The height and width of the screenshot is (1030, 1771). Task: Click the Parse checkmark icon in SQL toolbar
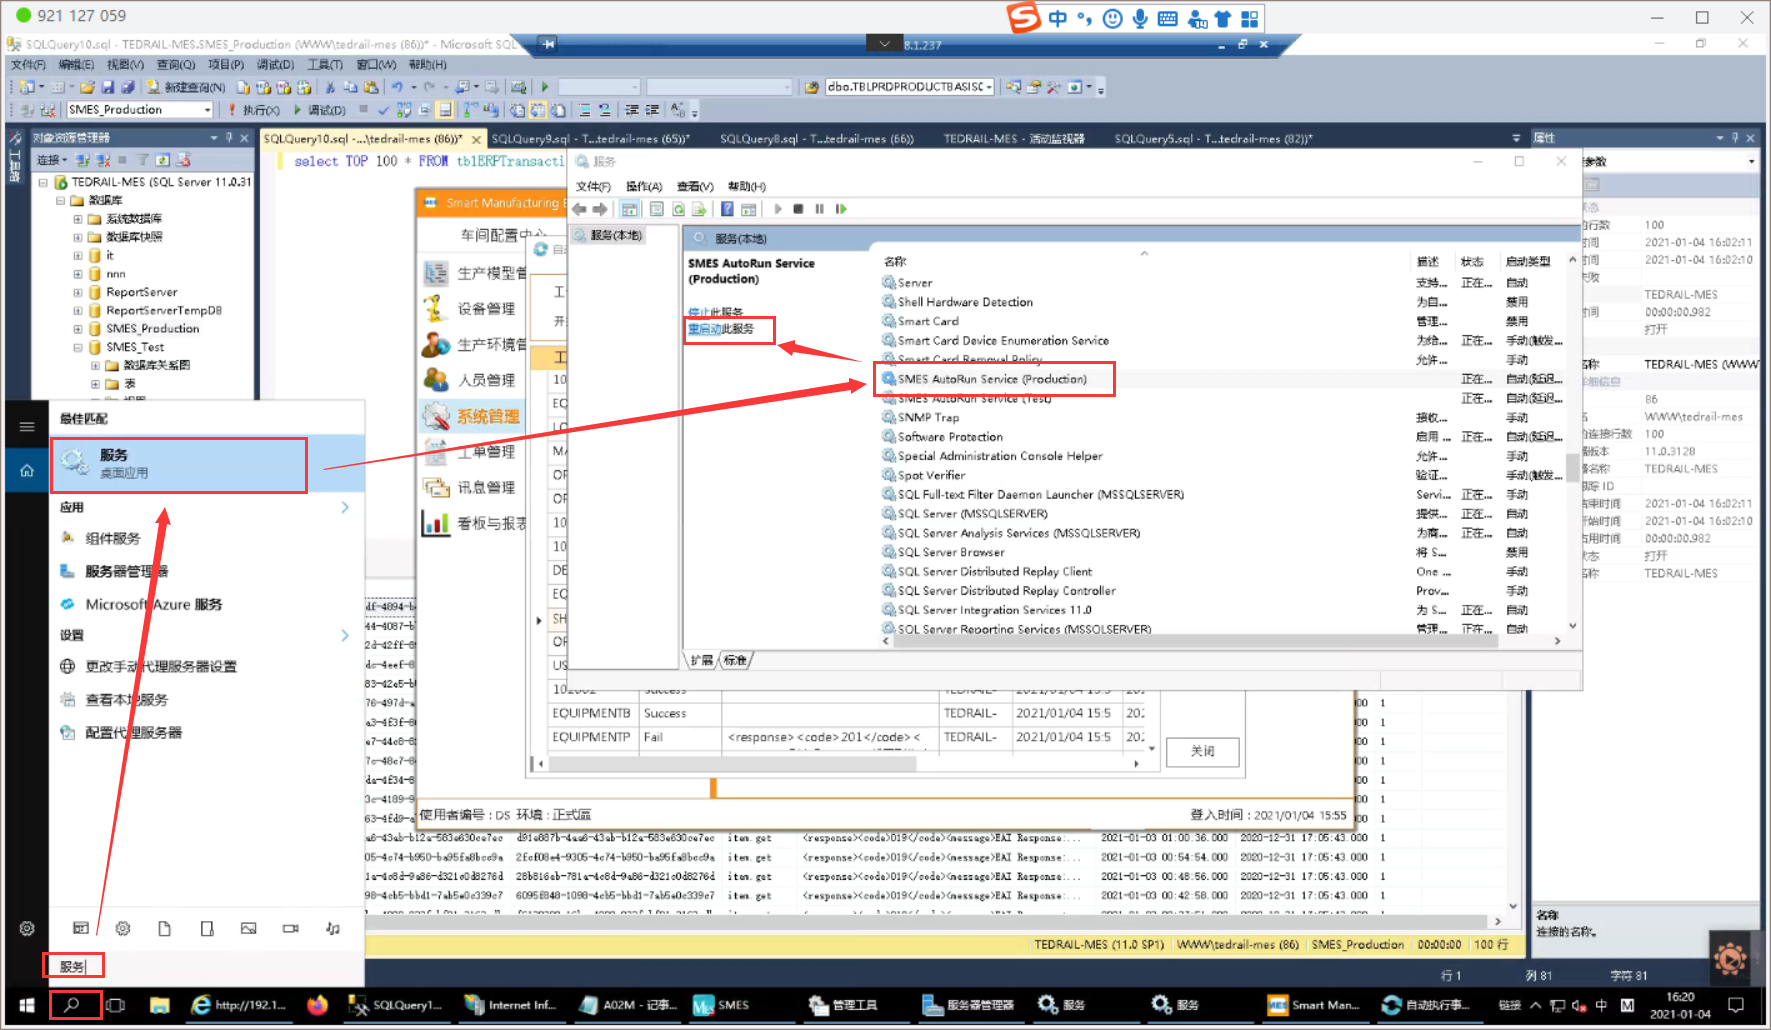(383, 110)
